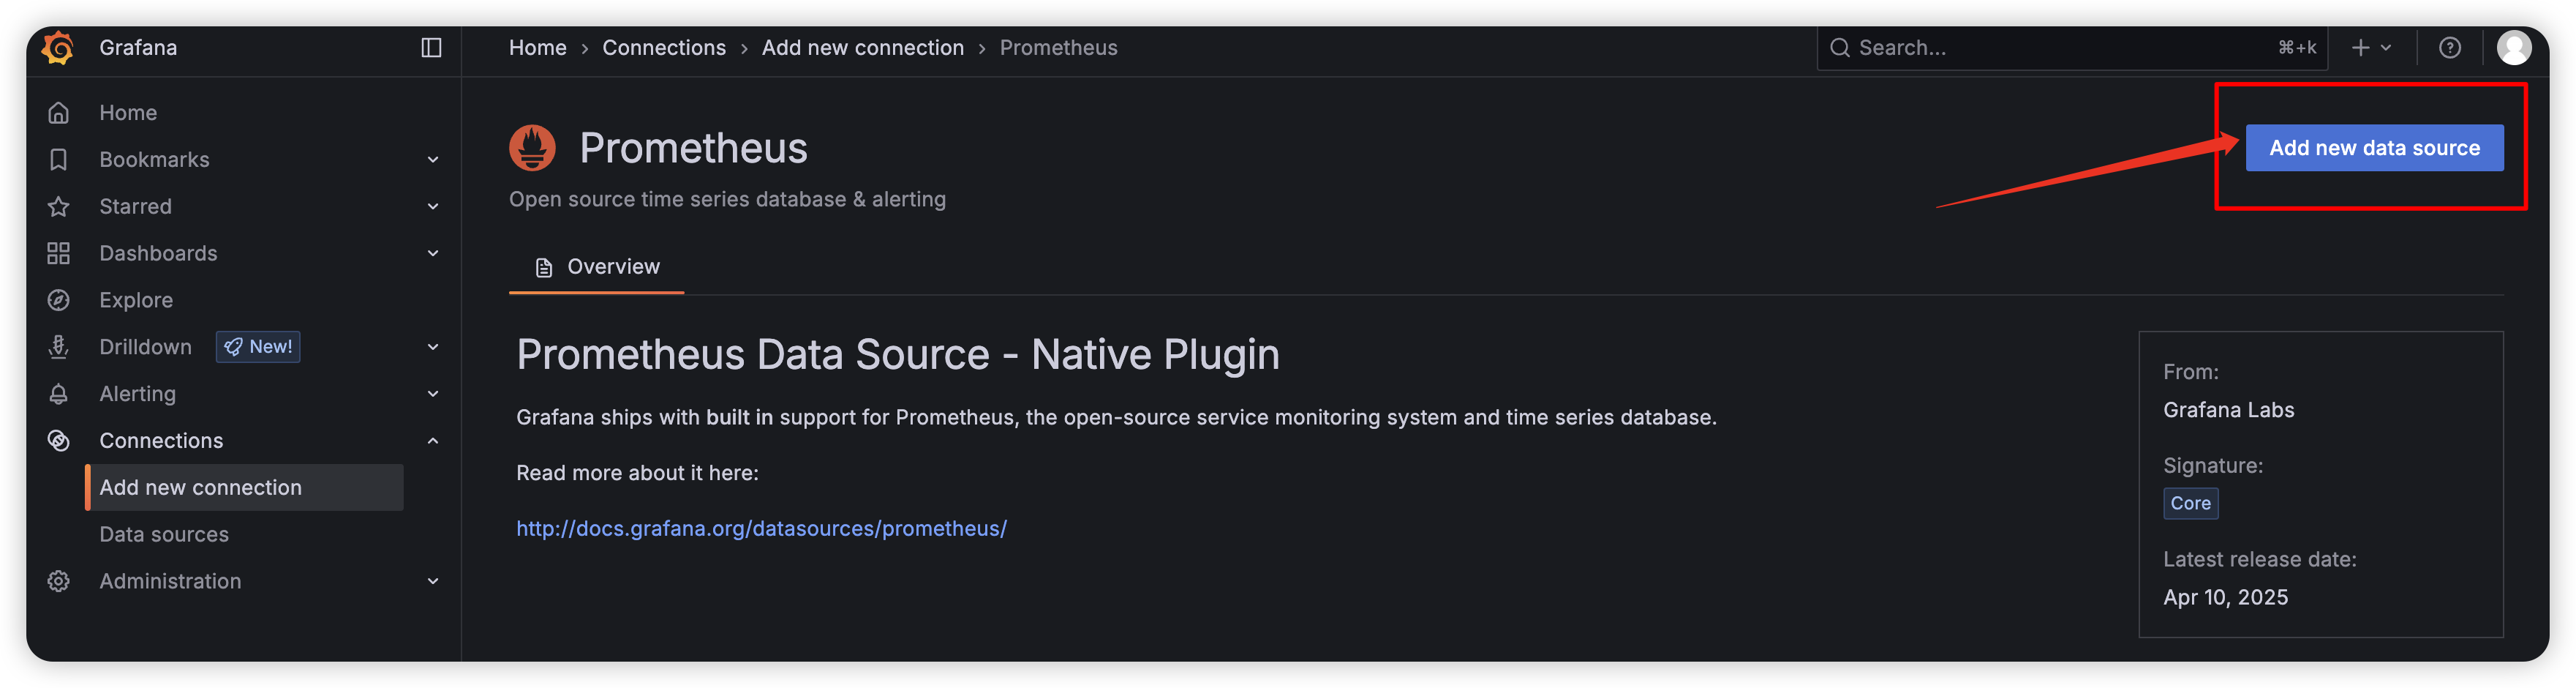2576x688 pixels.
Task: Open Home in the sidebar menu
Action: (x=128, y=113)
